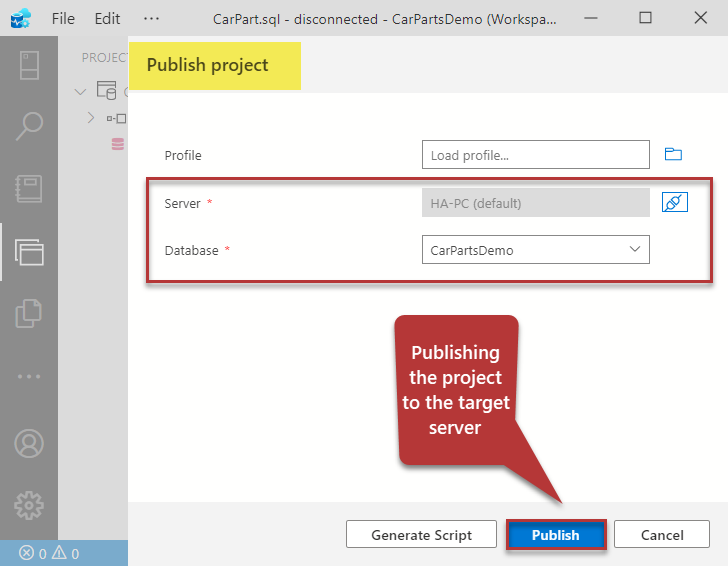Open the overflow menu next to Edit

pos(151,18)
